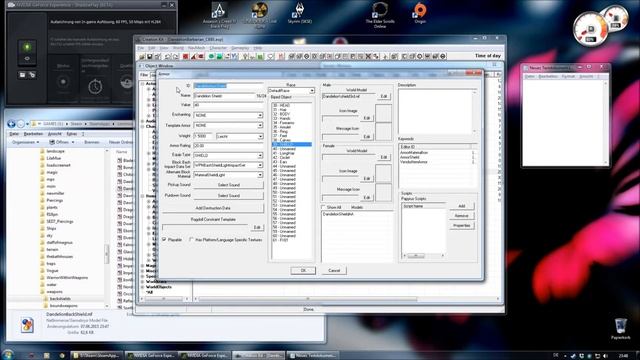Click the Windows Start orb
Image resolution: width=640 pixels, height=360 pixels.
(8, 355)
